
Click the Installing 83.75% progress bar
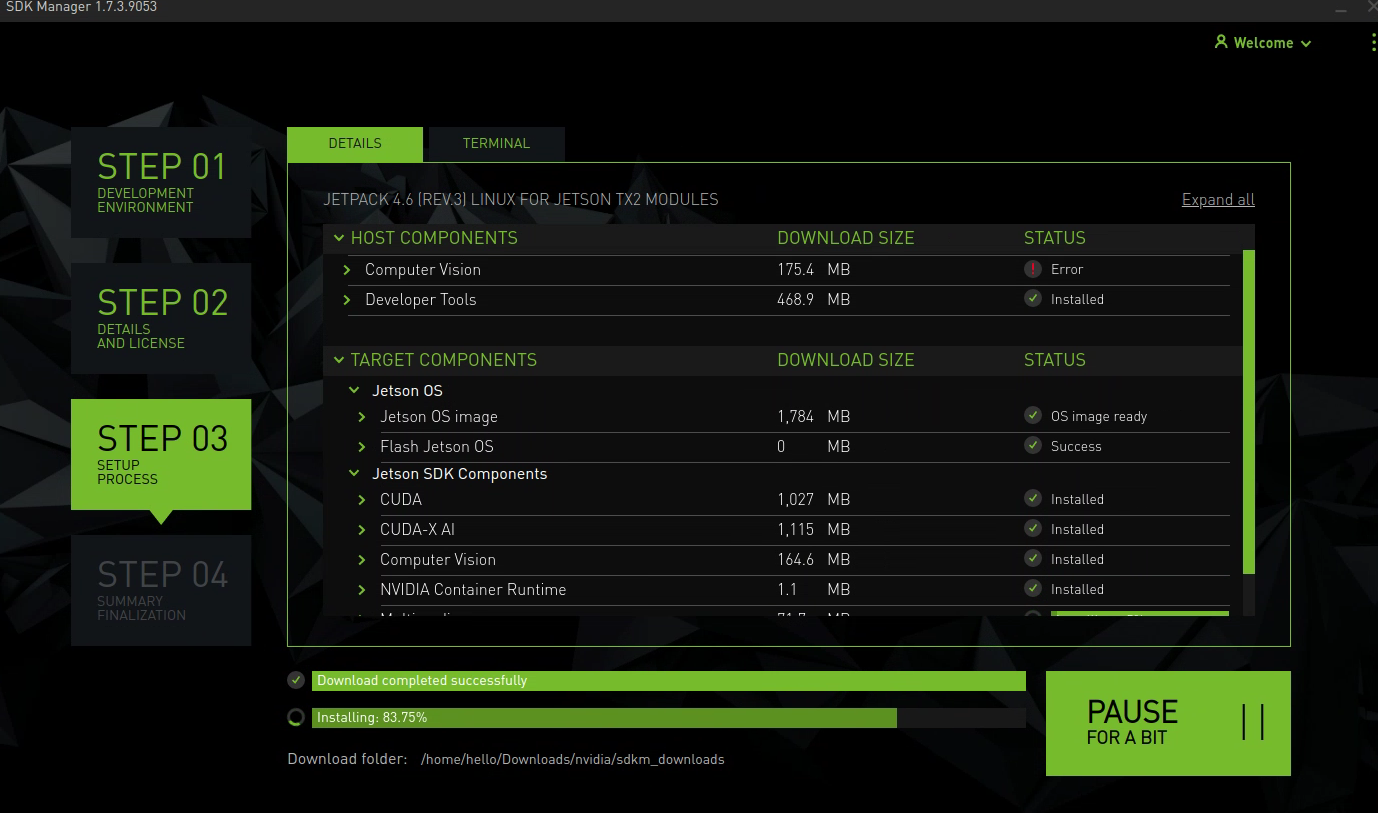668,717
